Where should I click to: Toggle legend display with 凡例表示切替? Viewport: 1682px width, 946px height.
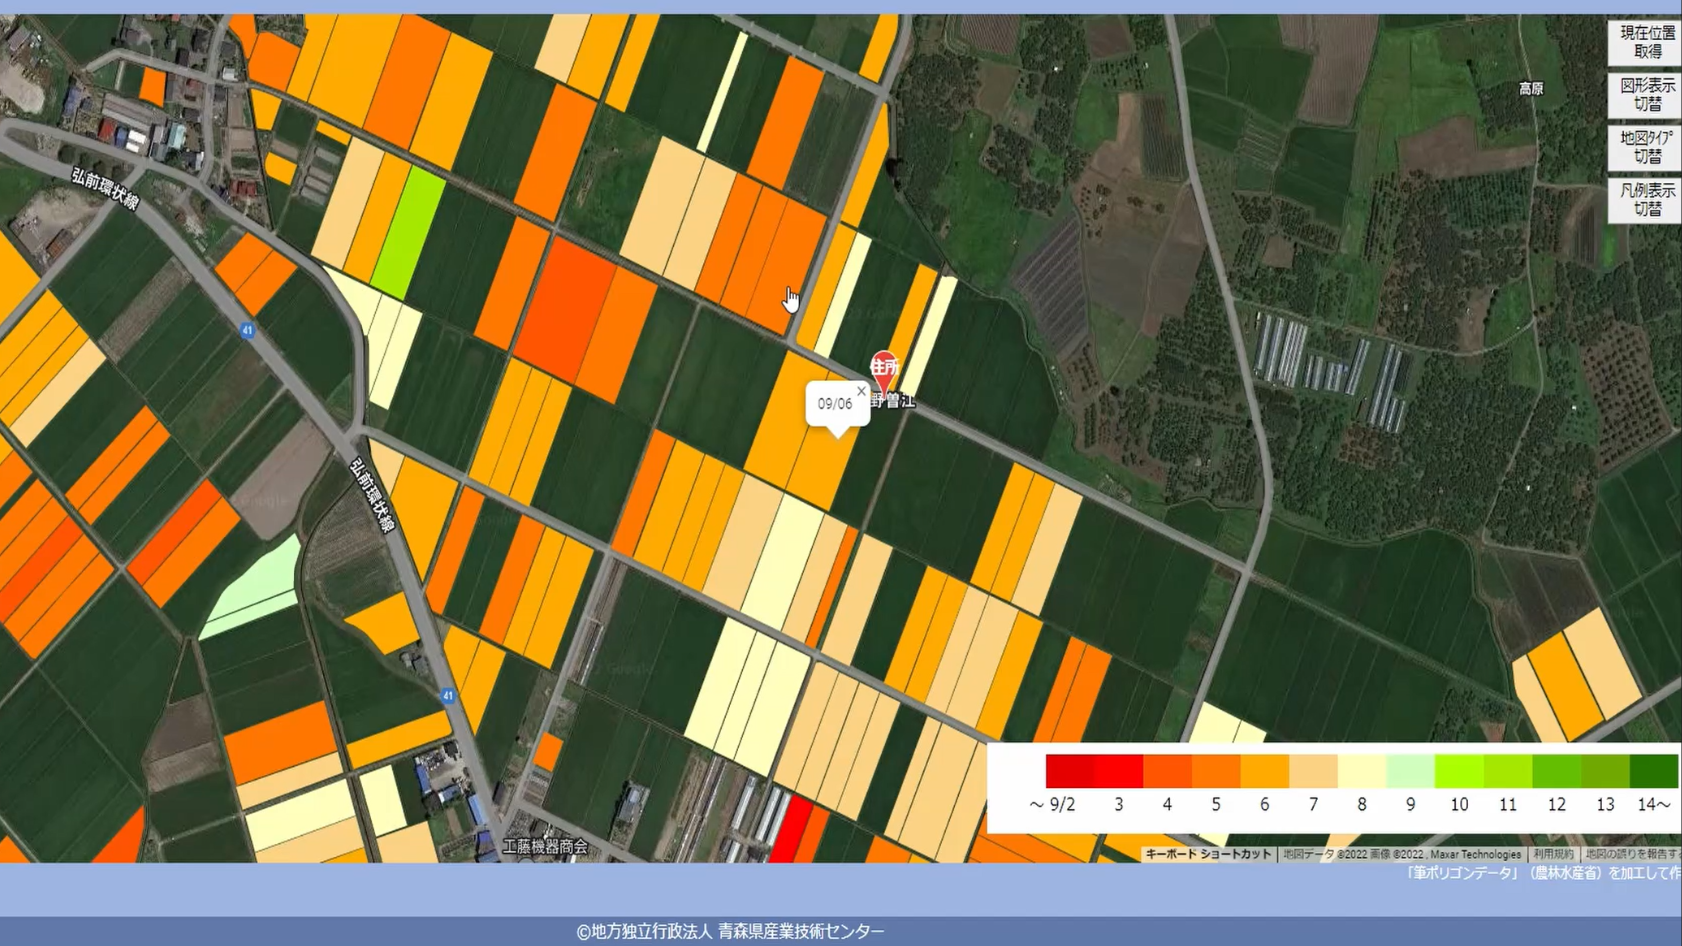pyautogui.click(x=1645, y=200)
